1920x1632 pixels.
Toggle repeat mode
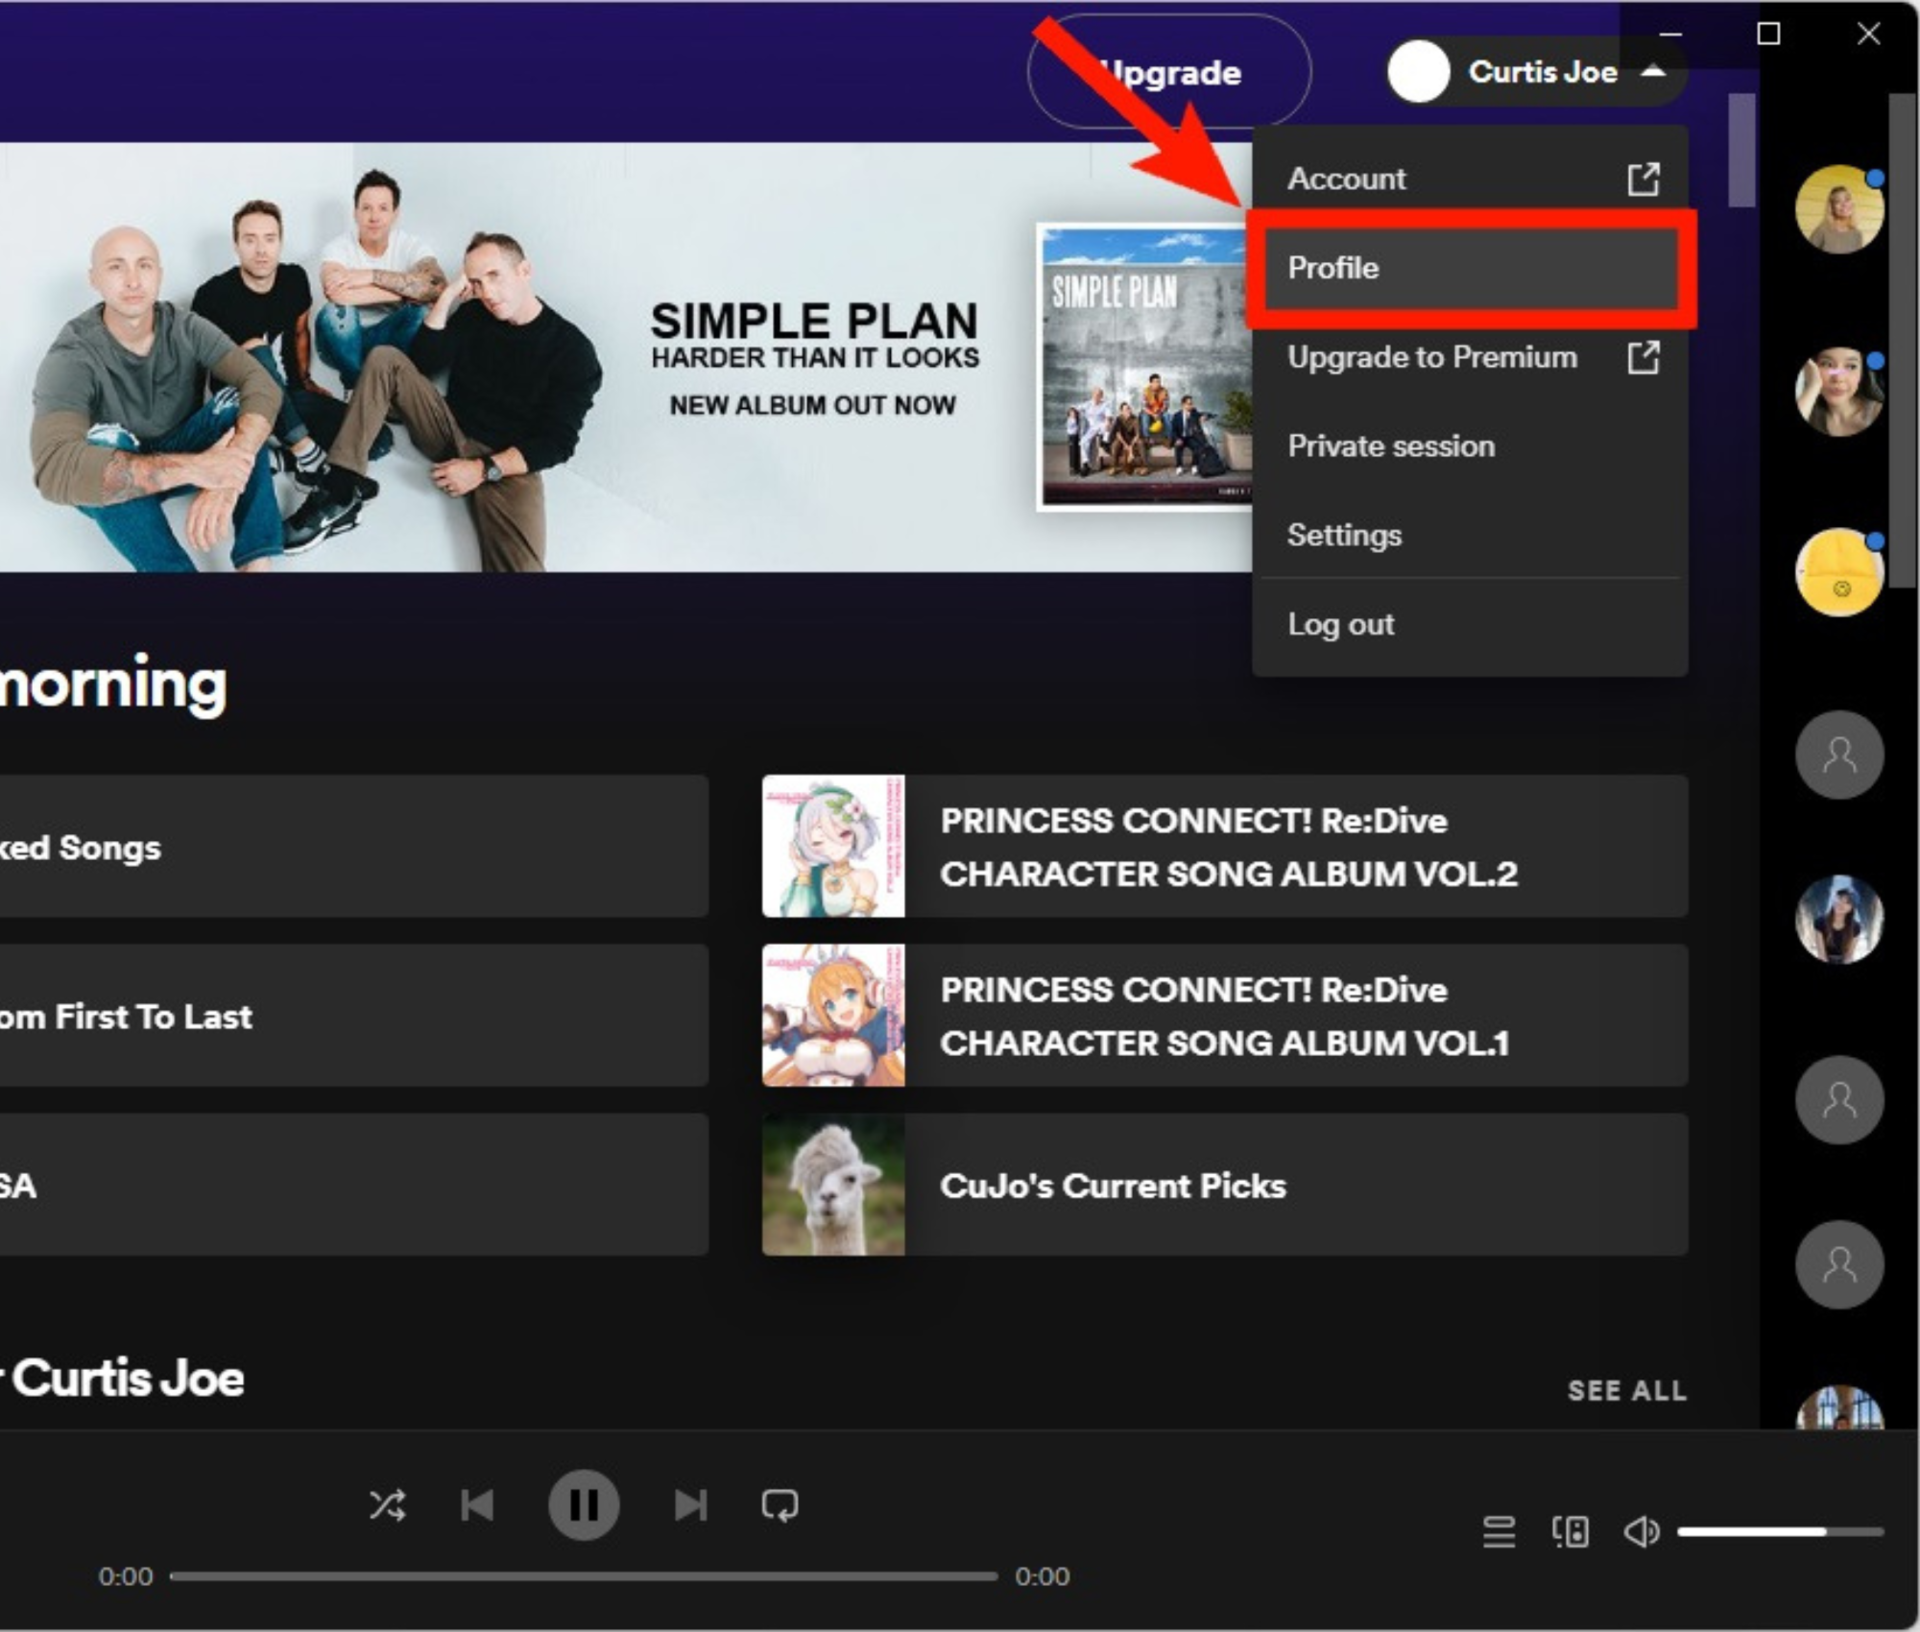tap(780, 1505)
